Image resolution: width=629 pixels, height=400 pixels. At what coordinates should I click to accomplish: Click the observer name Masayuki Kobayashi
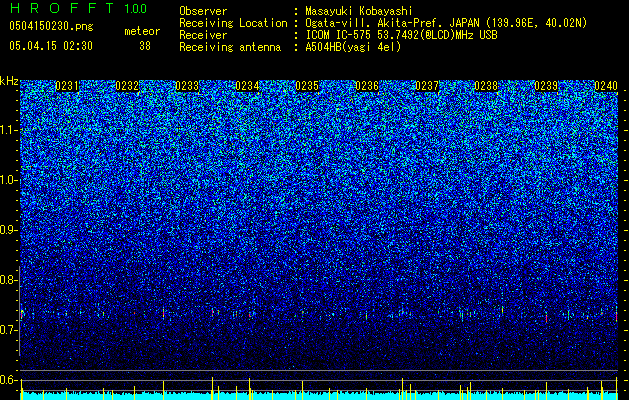pyautogui.click(x=359, y=11)
